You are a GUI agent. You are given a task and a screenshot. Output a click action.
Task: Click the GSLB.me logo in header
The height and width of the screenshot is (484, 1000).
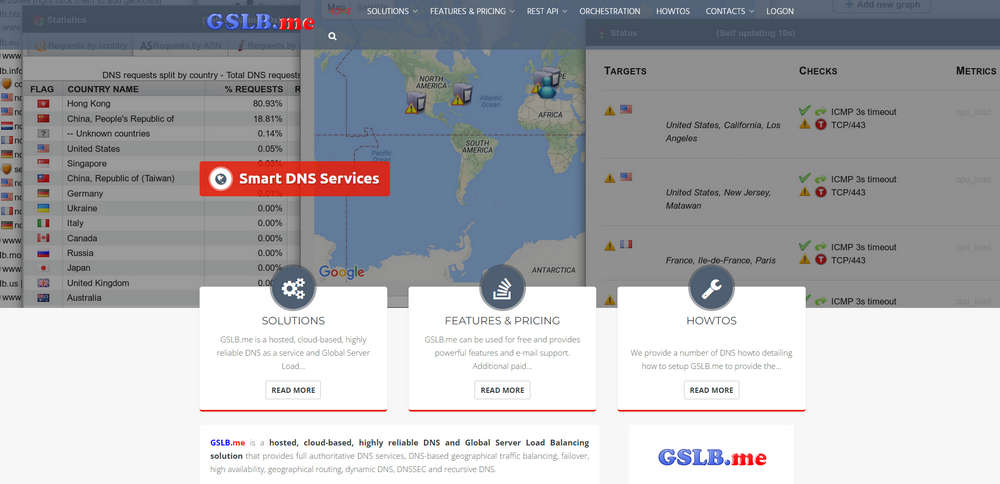coord(260,22)
